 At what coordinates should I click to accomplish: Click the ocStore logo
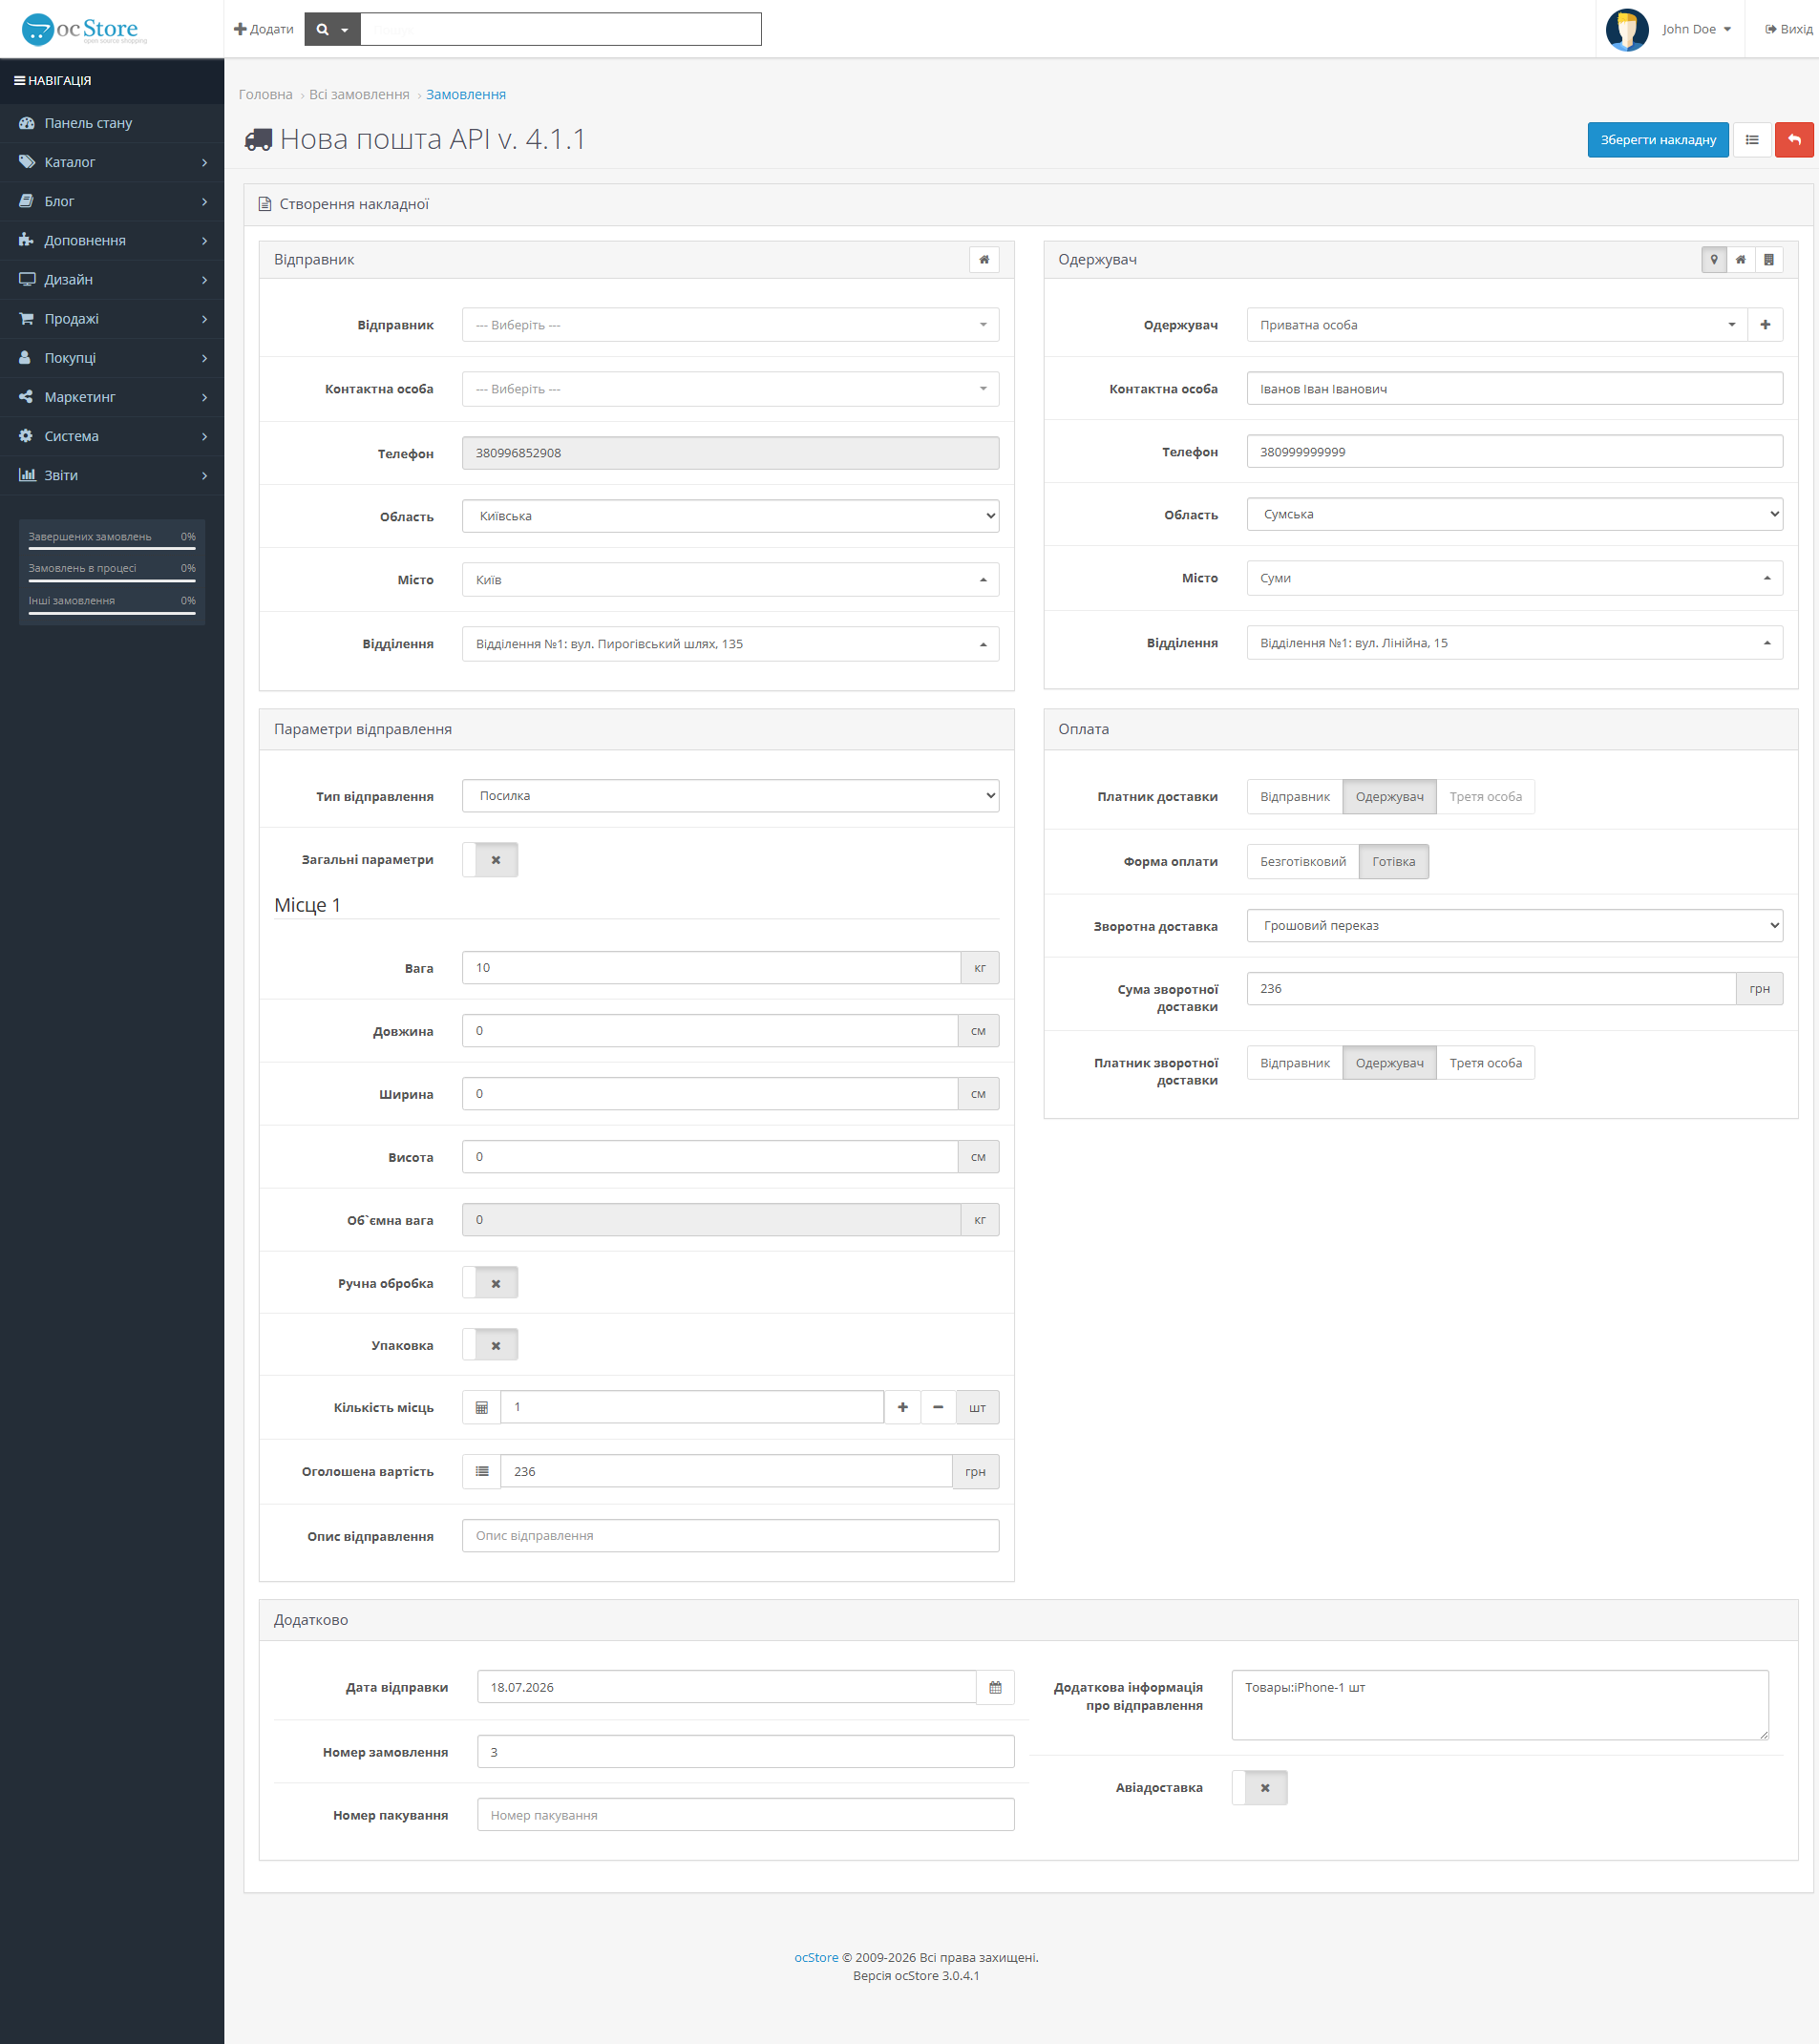pyautogui.click(x=84, y=29)
